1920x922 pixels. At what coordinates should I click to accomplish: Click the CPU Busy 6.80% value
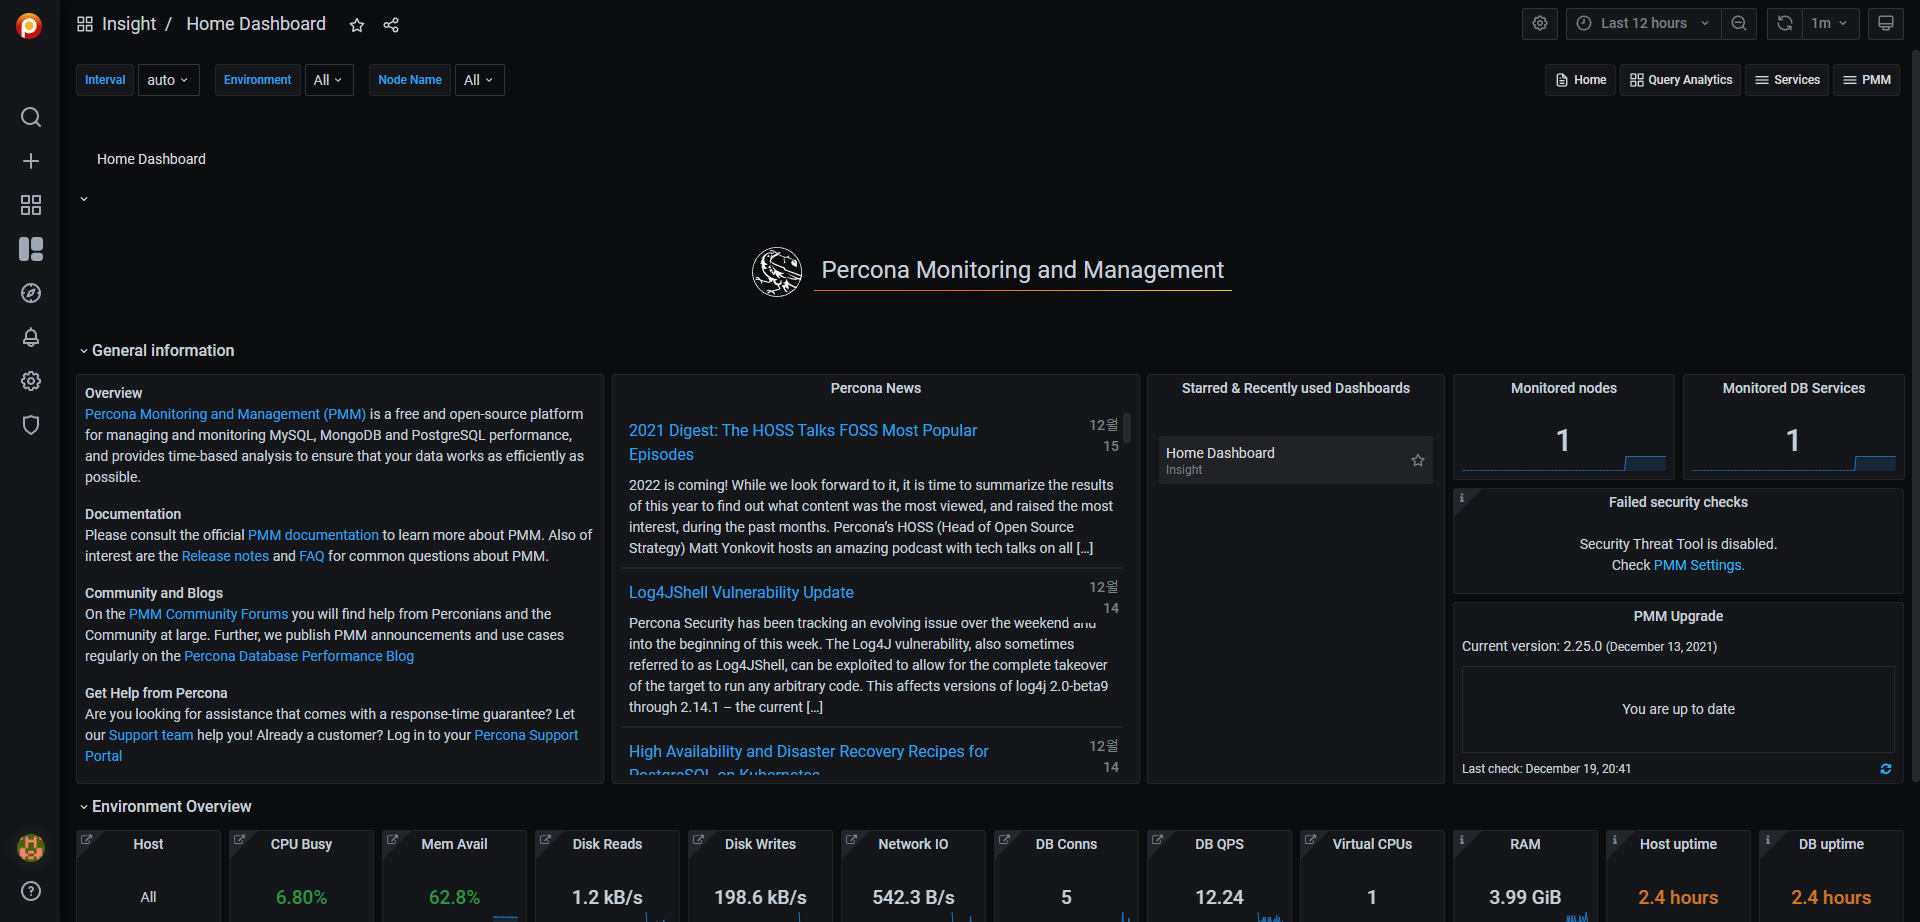[x=301, y=897]
